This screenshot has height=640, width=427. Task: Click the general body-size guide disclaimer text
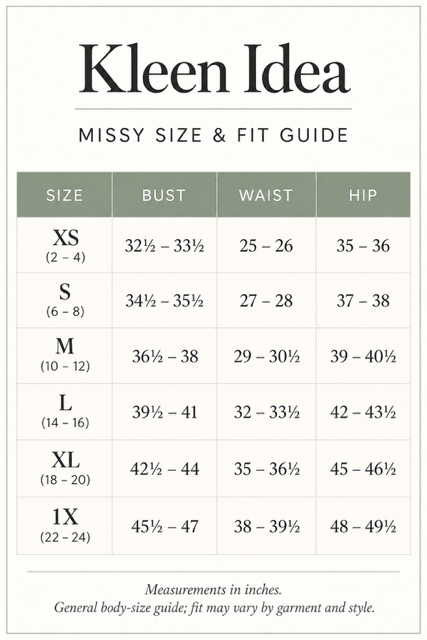pos(214,608)
